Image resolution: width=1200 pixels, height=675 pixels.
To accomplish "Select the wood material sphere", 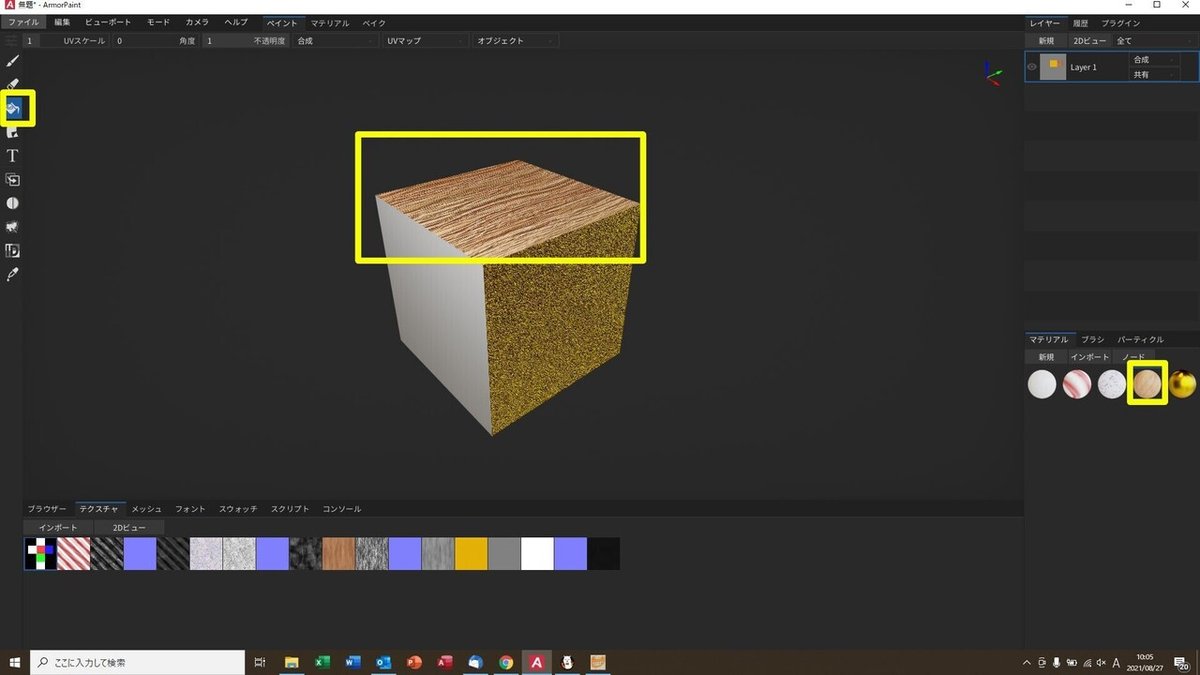I will [x=1146, y=384].
